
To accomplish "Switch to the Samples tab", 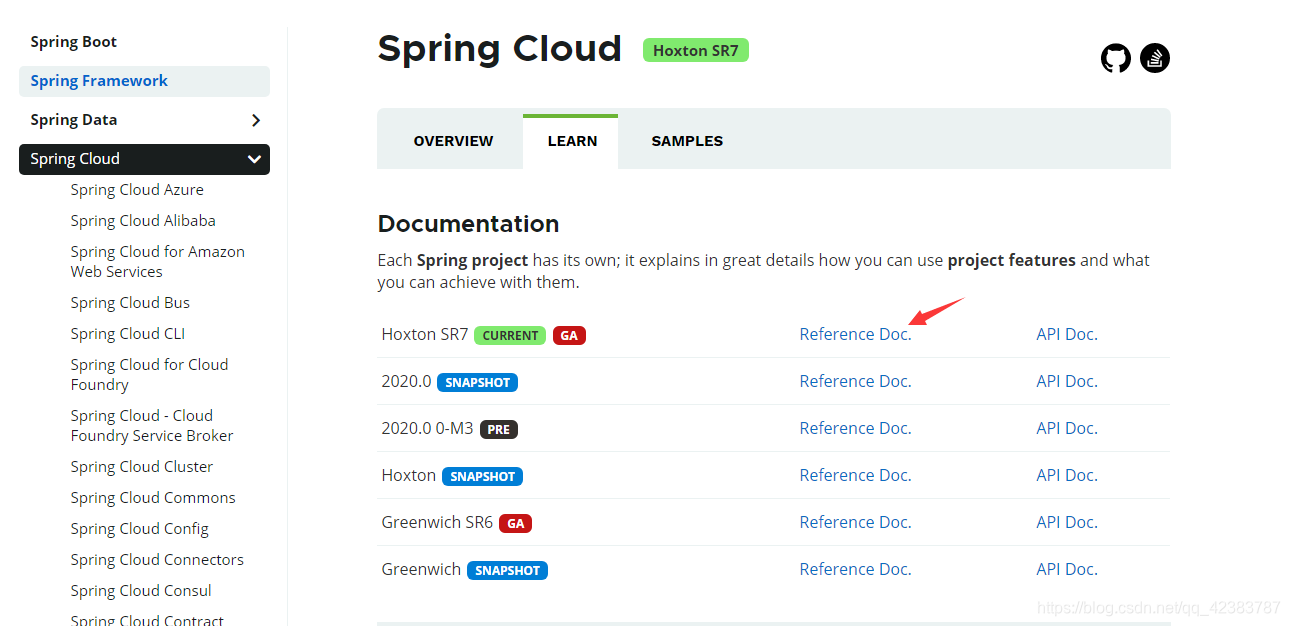I will [x=687, y=141].
